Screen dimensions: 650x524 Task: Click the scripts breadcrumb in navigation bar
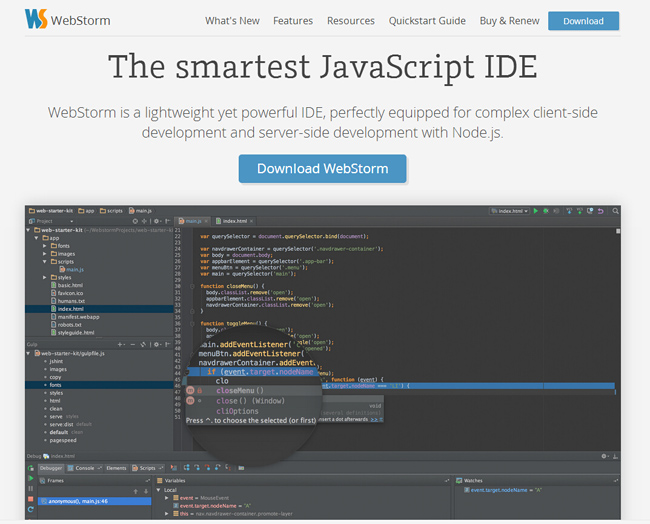point(111,211)
